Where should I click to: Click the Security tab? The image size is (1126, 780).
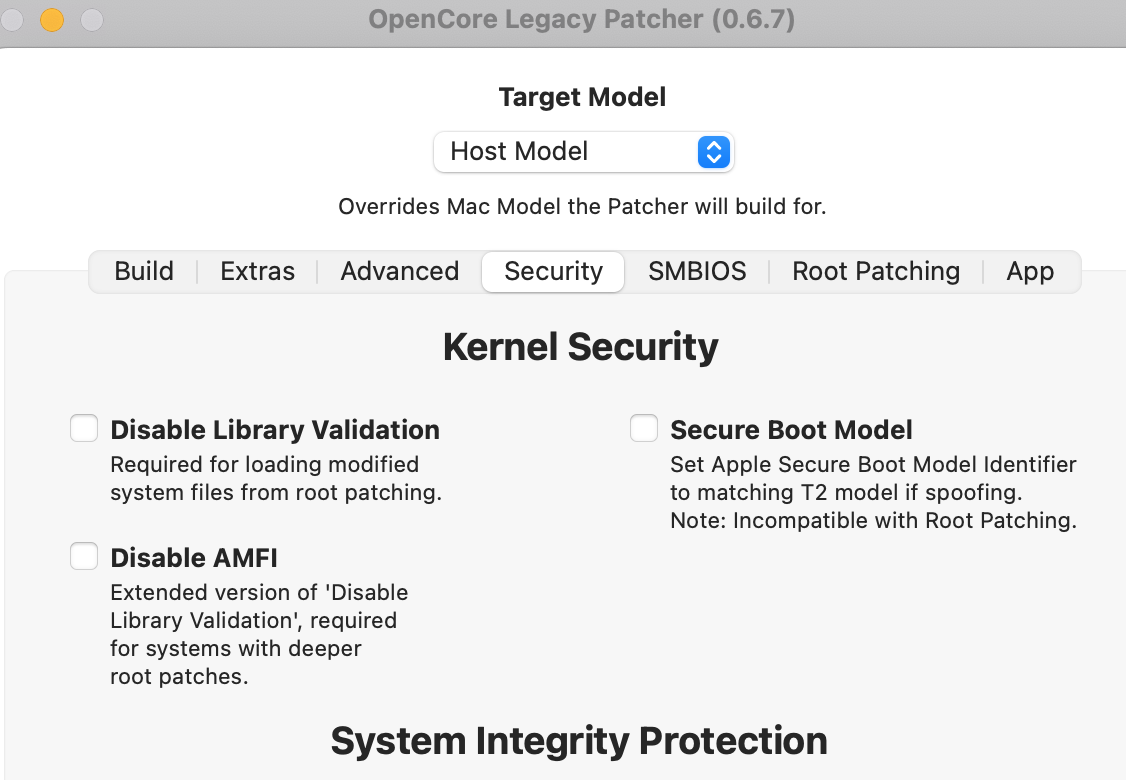pyautogui.click(x=553, y=271)
